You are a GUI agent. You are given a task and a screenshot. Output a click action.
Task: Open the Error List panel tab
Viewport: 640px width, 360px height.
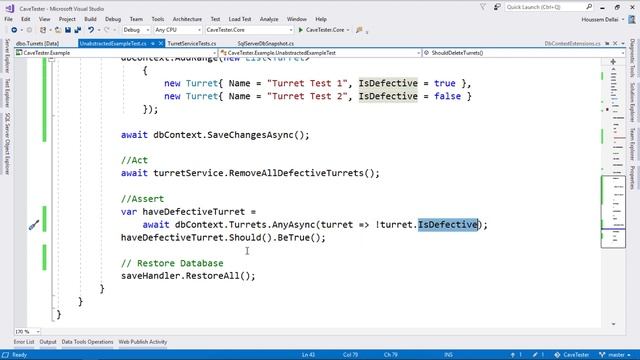coord(24,342)
